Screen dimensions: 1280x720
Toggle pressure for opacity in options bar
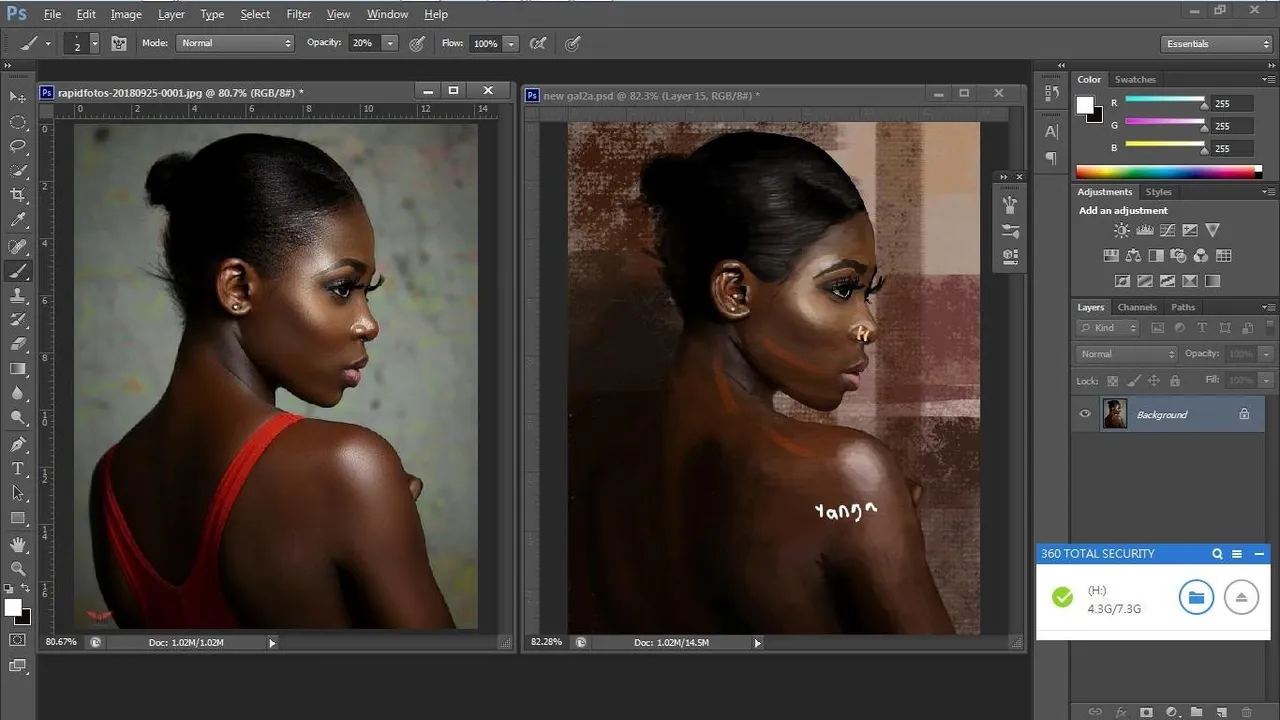[x=417, y=43]
